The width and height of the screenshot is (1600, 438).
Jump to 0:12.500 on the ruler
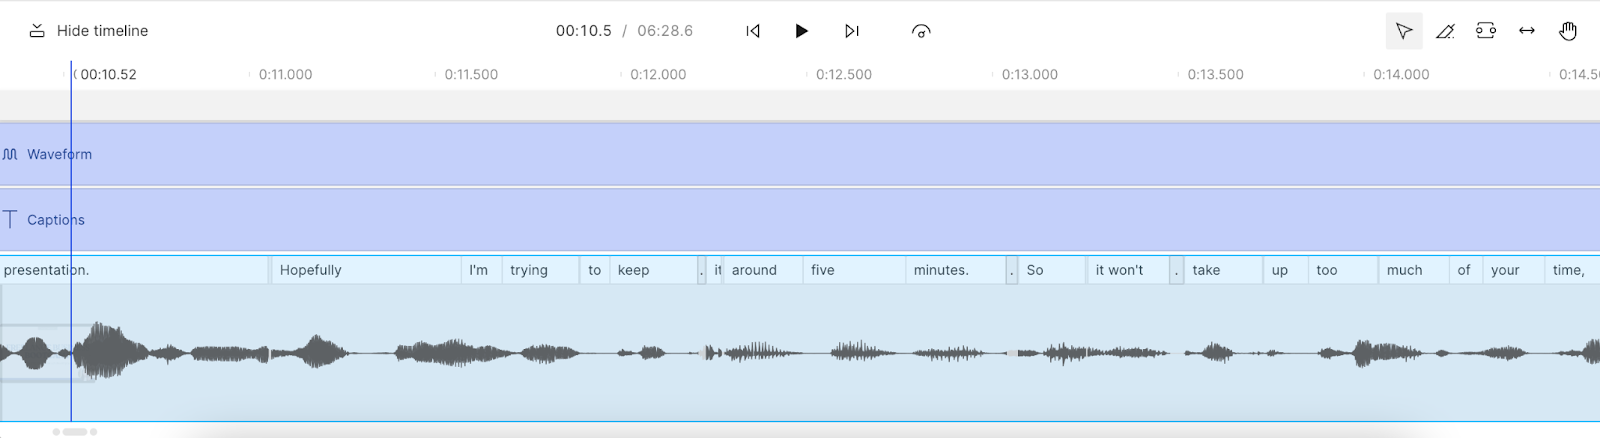tap(844, 74)
